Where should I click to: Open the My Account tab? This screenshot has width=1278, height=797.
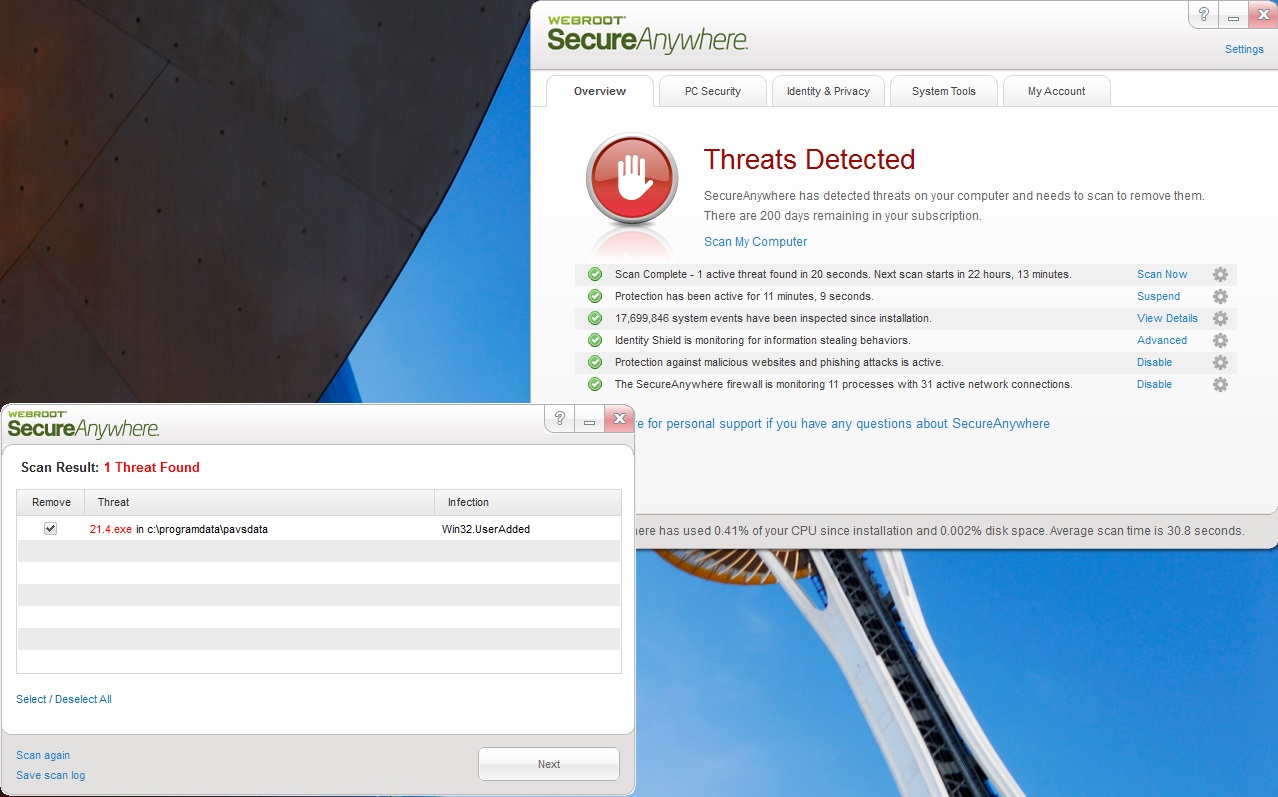1057,91
